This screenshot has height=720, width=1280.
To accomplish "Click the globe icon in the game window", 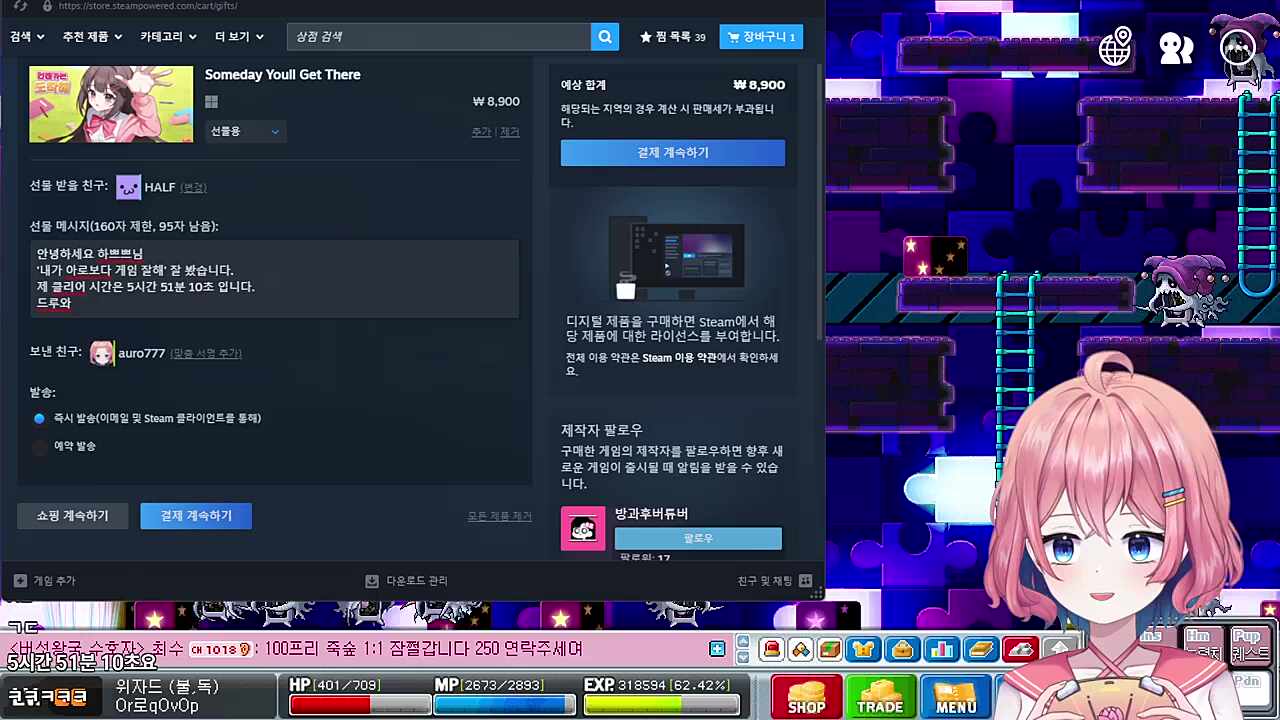I will point(1115,47).
